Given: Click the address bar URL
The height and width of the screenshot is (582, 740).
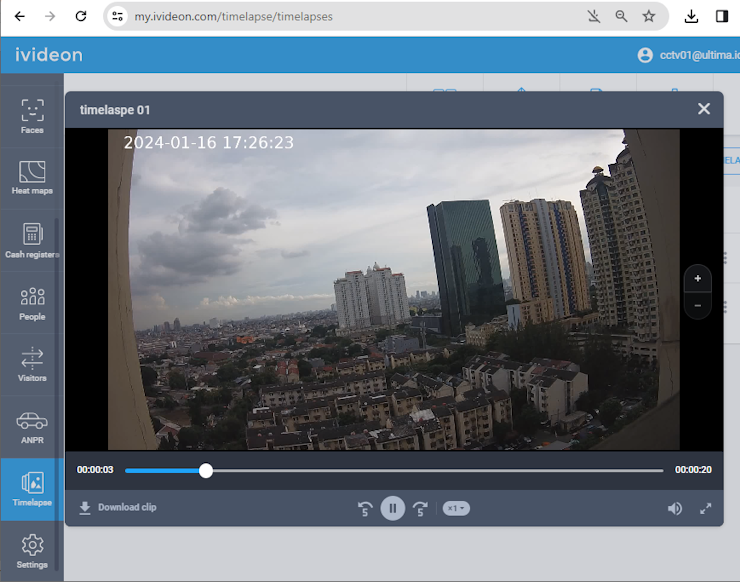Looking at the screenshot, I should click(234, 17).
